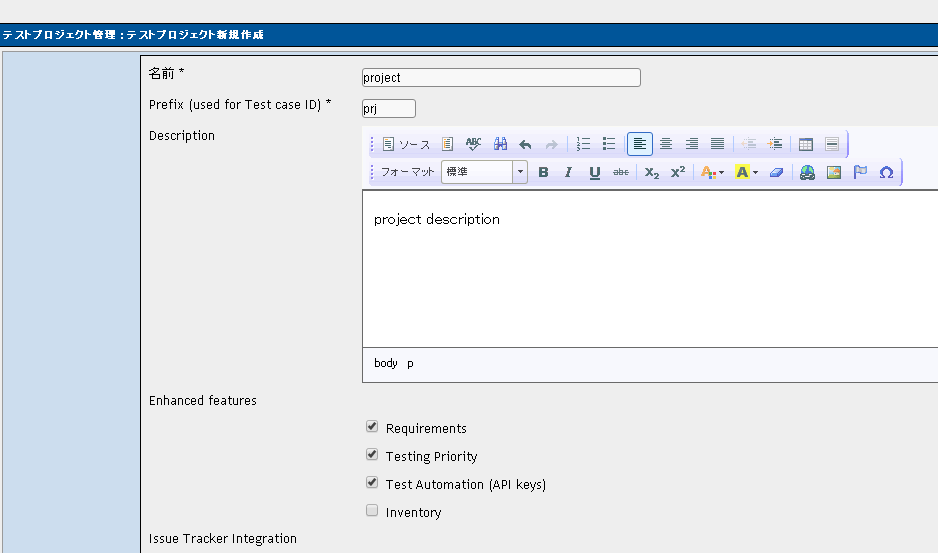This screenshot has width=938, height=553.
Task: Insert a hyperlink with the globe icon
Action: point(808,172)
